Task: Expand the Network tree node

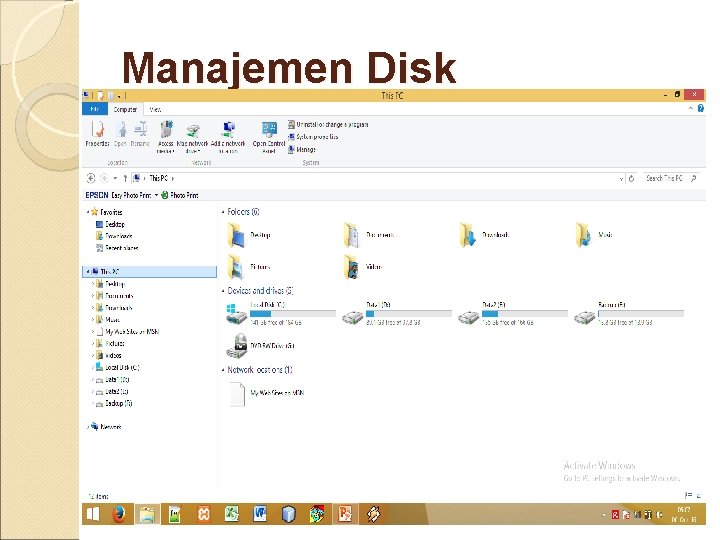Action: 88,427
